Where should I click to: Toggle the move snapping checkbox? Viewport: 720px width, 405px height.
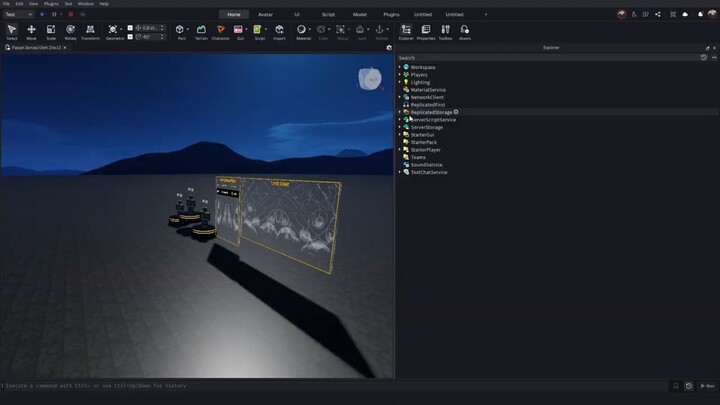pos(130,28)
